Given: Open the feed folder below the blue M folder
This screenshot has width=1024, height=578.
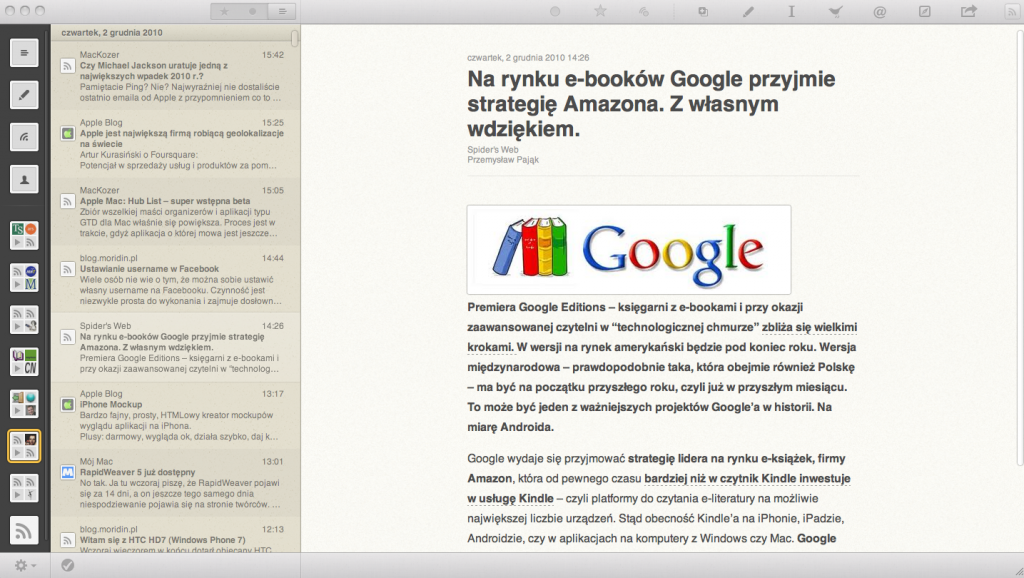Looking at the screenshot, I should coord(24,319).
